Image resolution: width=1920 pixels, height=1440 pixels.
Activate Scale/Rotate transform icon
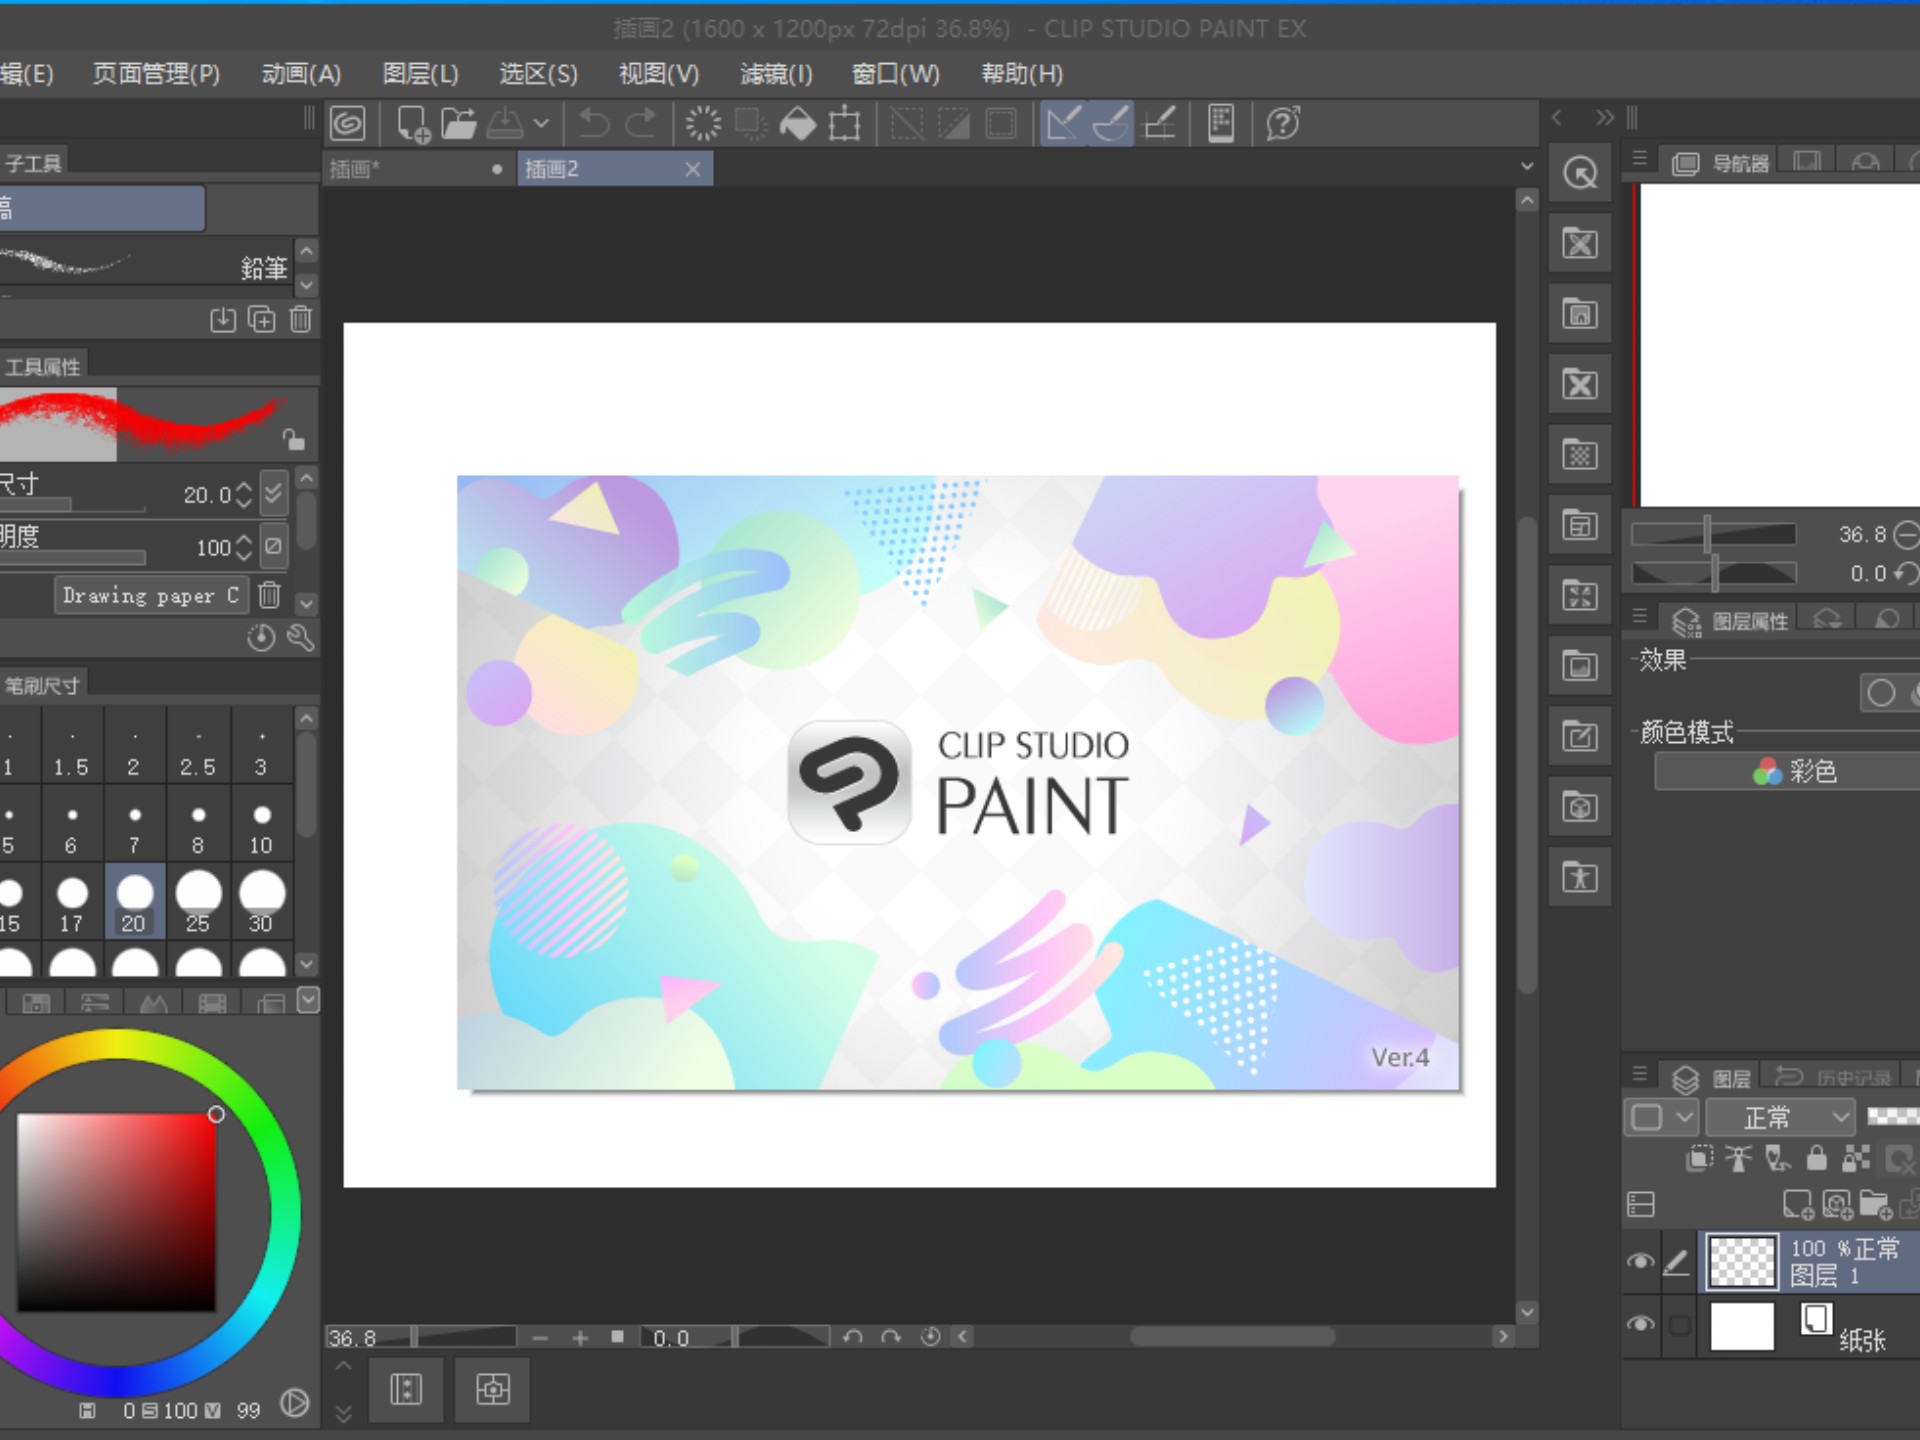coord(845,124)
